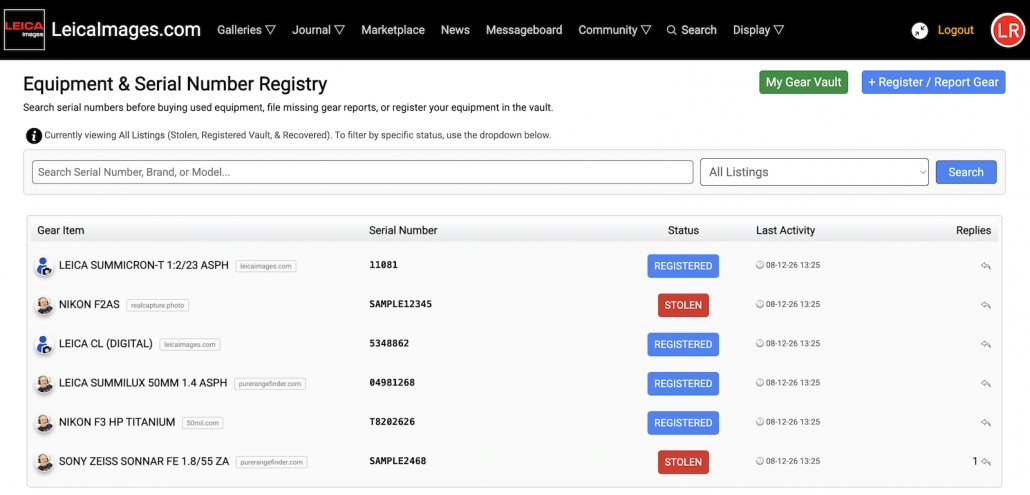Screen dimensions: 1030x495
Task: Click the STOLEN badge for NIKON F2AS
Action: pos(683,305)
